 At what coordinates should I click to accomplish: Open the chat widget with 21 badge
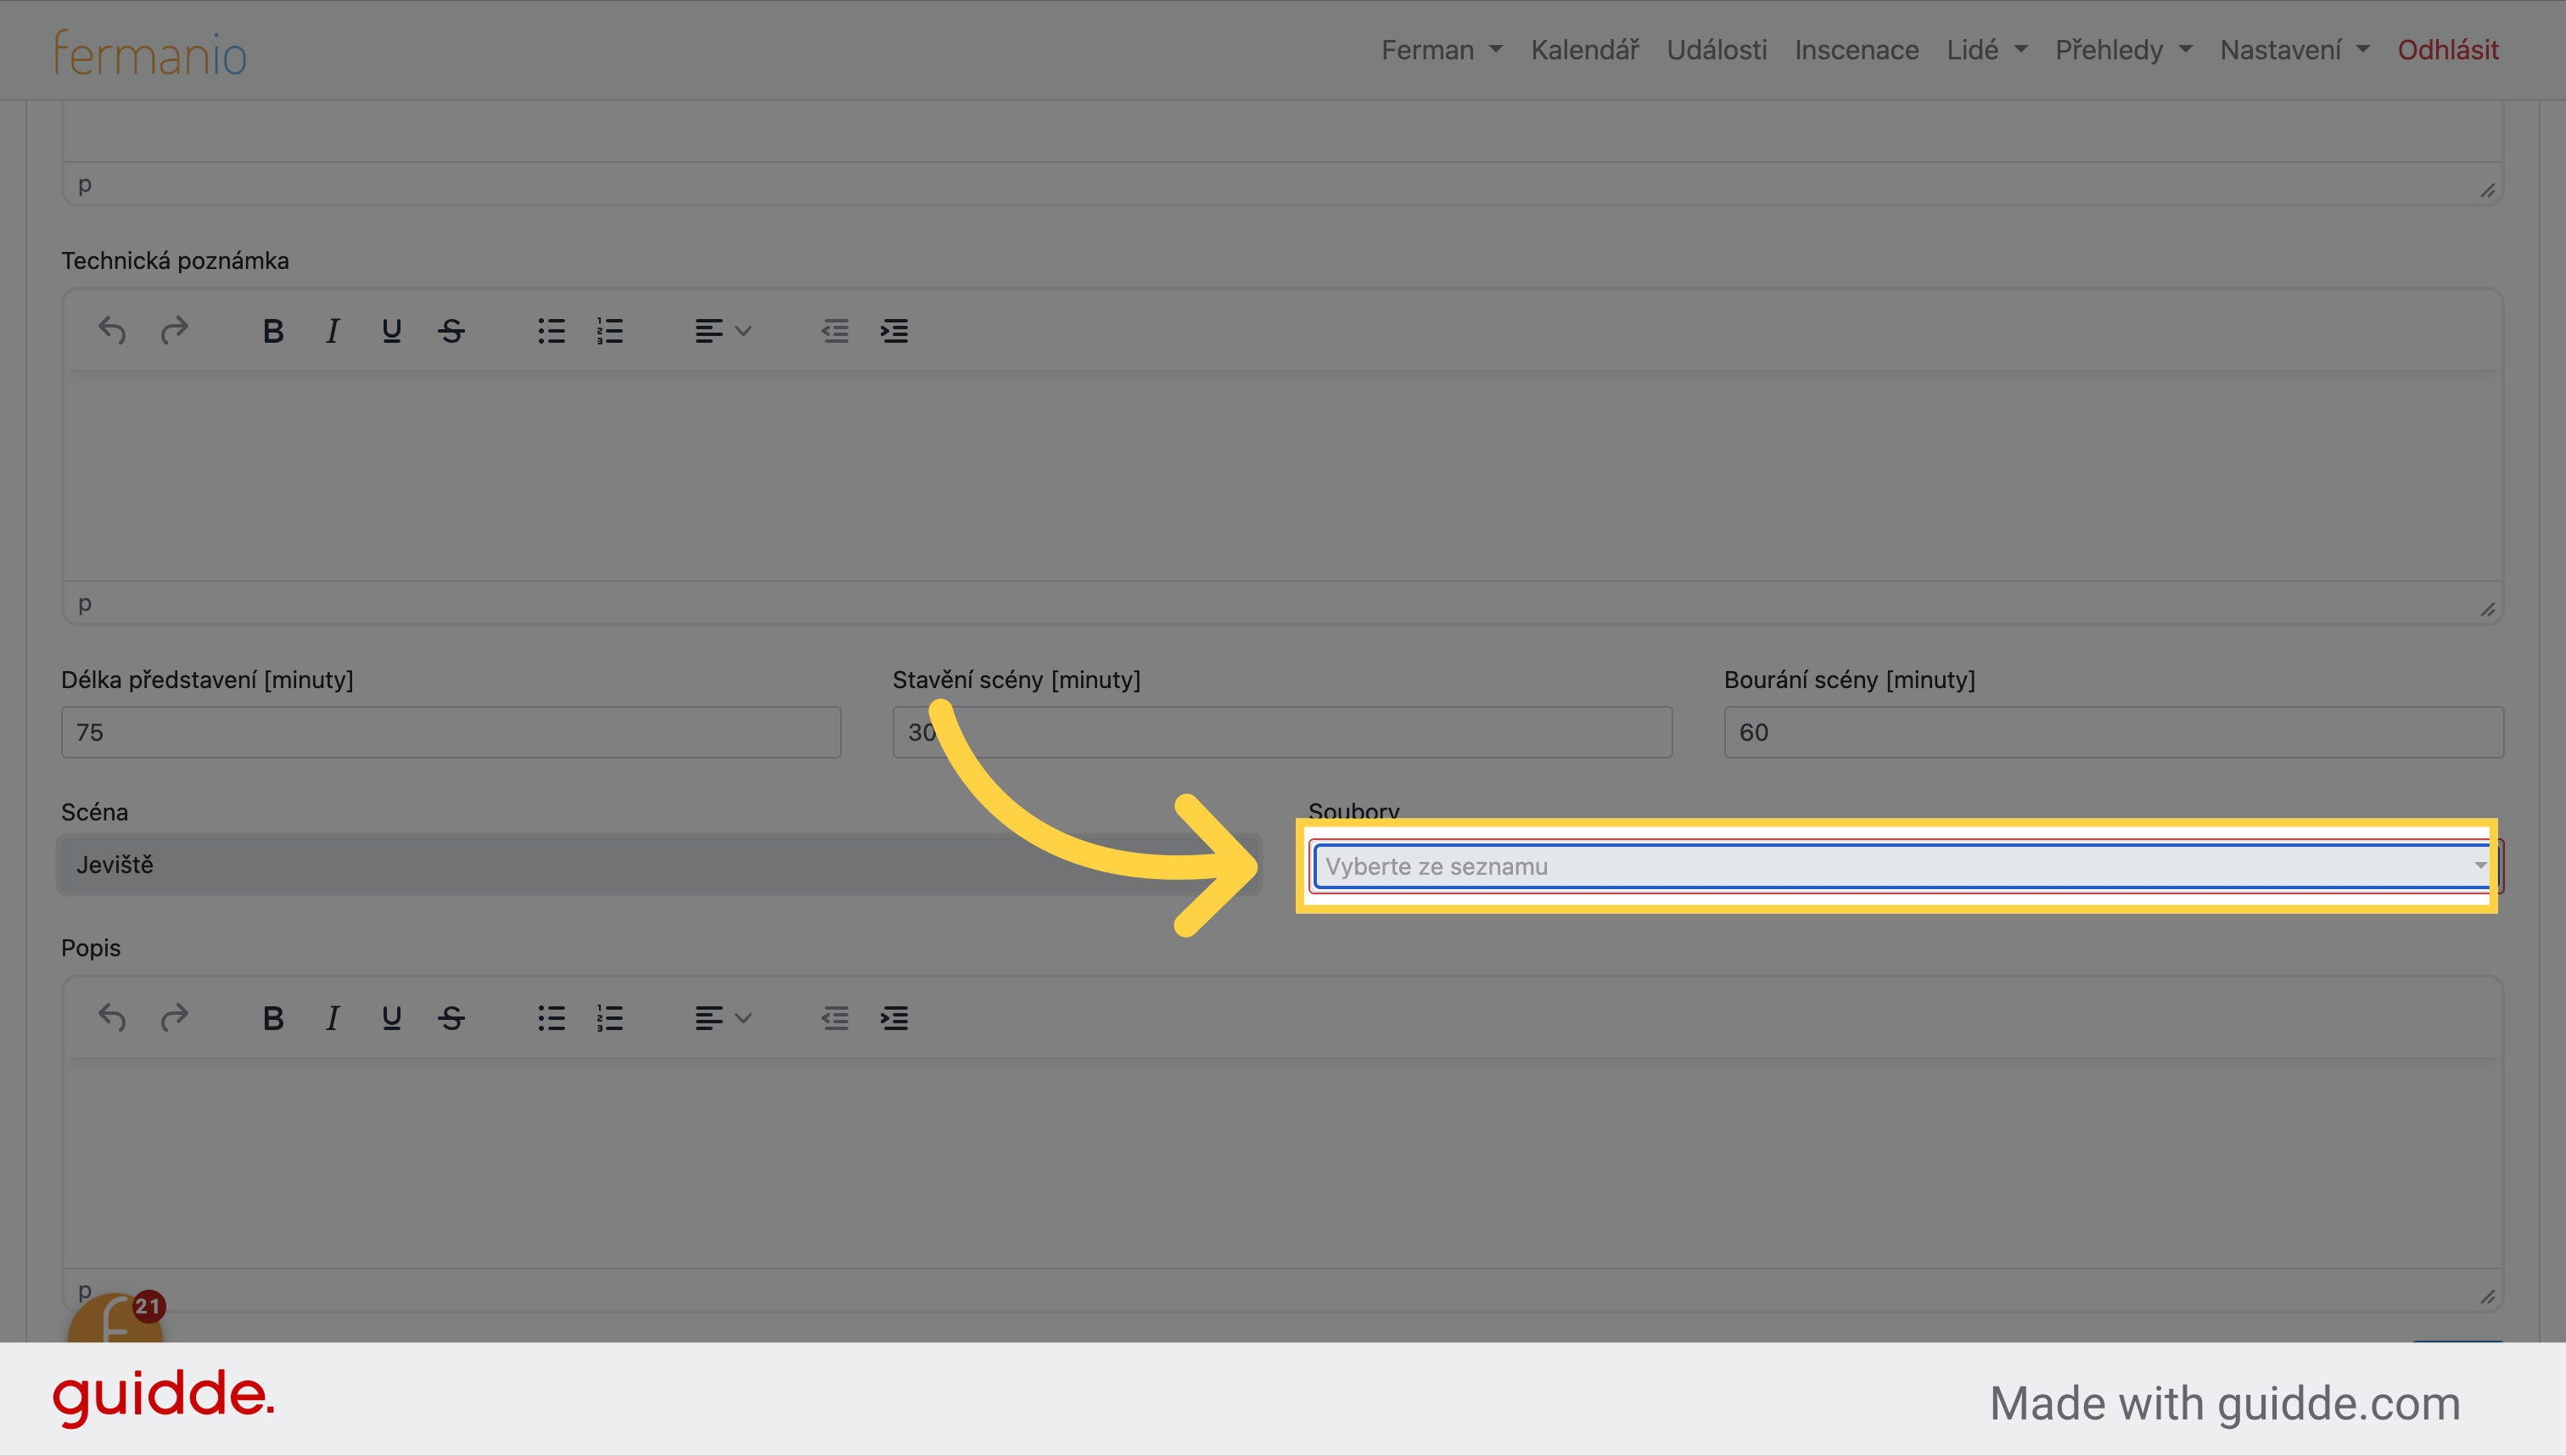tap(115, 1318)
